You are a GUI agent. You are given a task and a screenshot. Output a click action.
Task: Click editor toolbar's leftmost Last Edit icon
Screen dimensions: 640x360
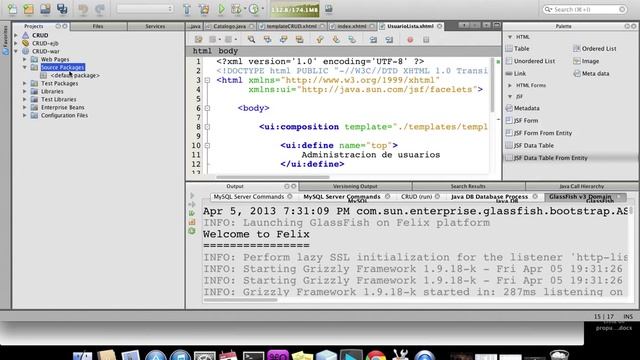point(198,40)
